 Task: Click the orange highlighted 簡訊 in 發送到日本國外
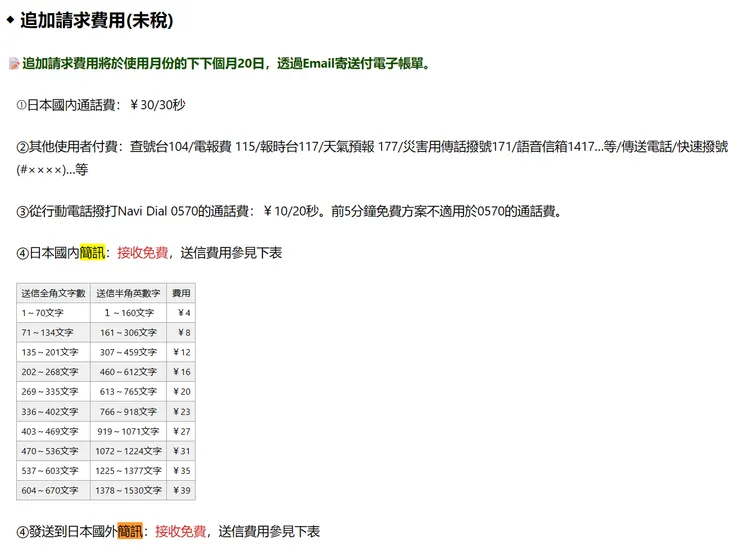[x=130, y=531]
